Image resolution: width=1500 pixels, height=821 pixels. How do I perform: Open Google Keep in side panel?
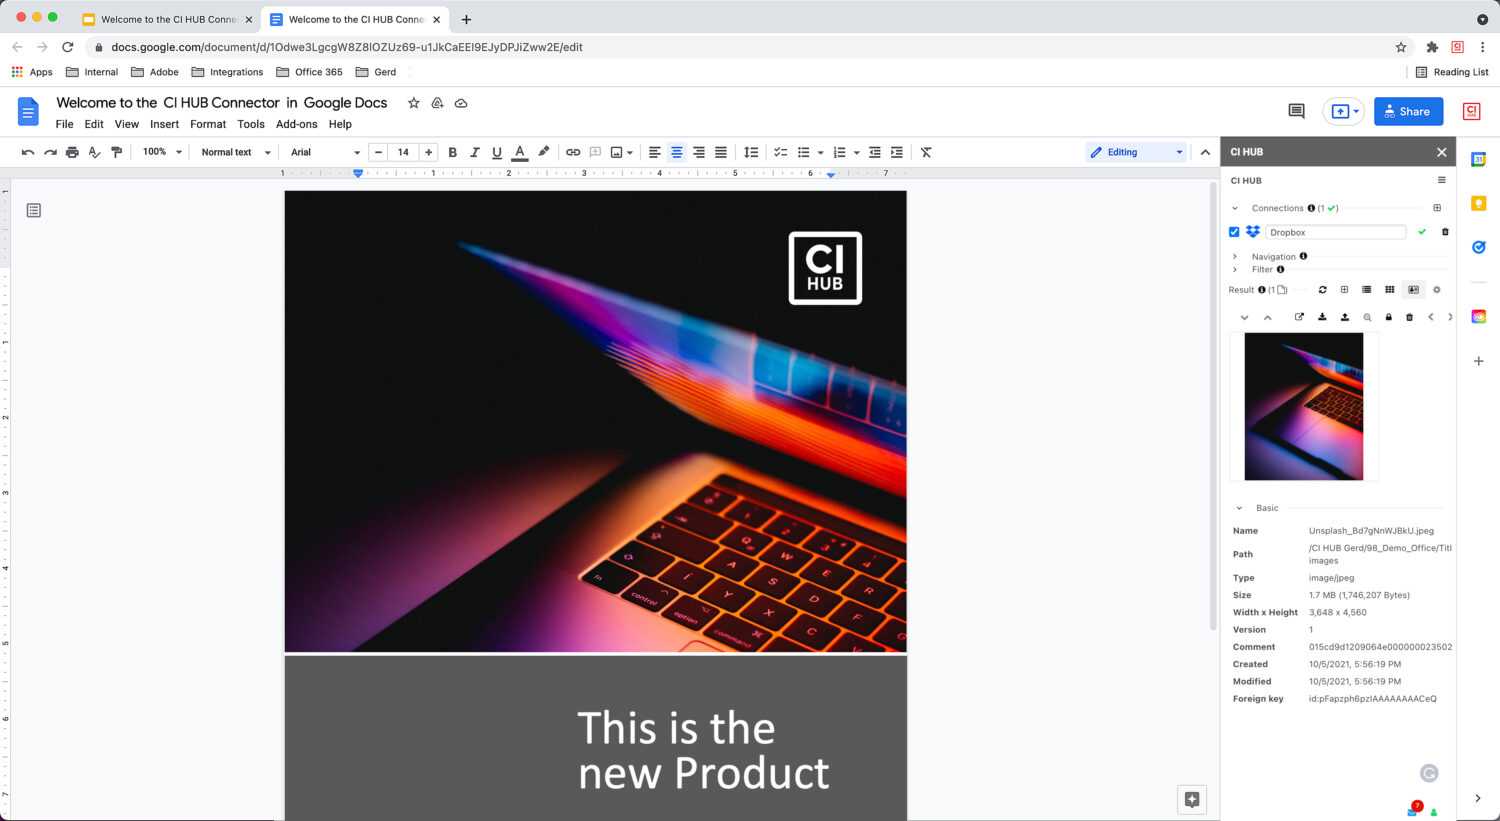click(x=1478, y=204)
